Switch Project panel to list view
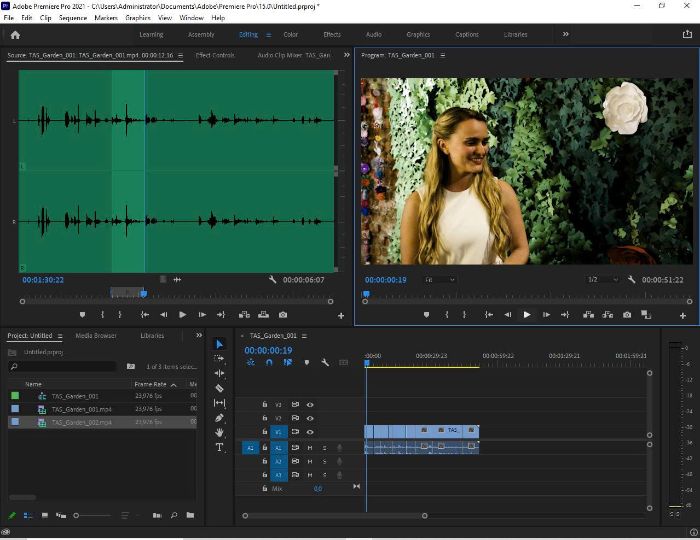The image size is (700, 540). click(x=28, y=515)
